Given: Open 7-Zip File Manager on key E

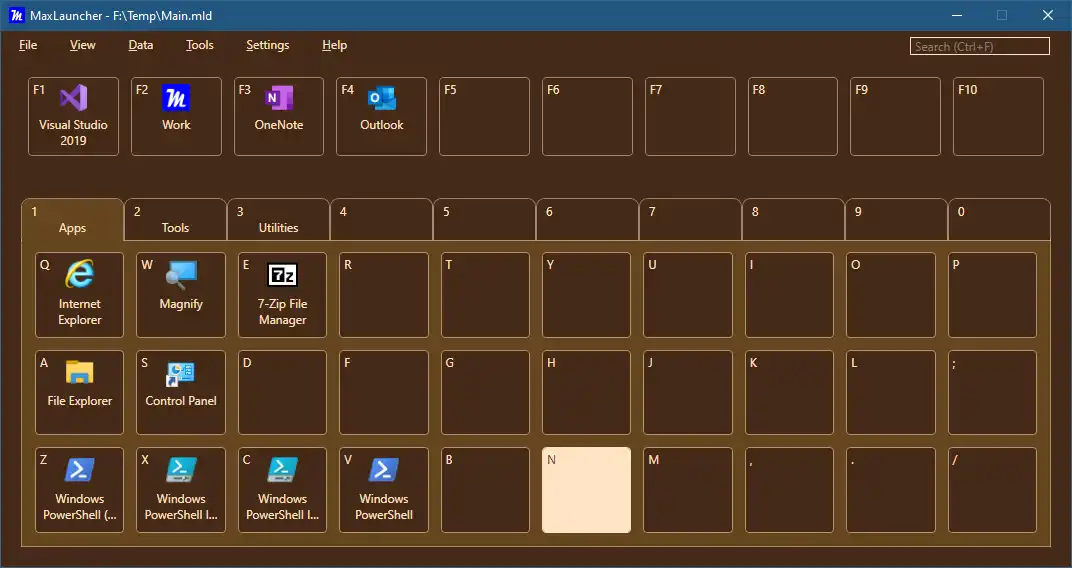Looking at the screenshot, I should (282, 295).
